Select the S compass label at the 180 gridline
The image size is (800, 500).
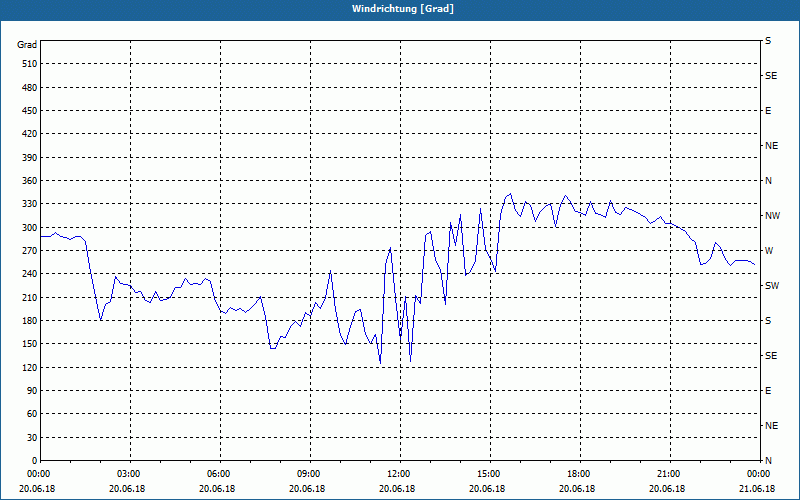coord(768,321)
